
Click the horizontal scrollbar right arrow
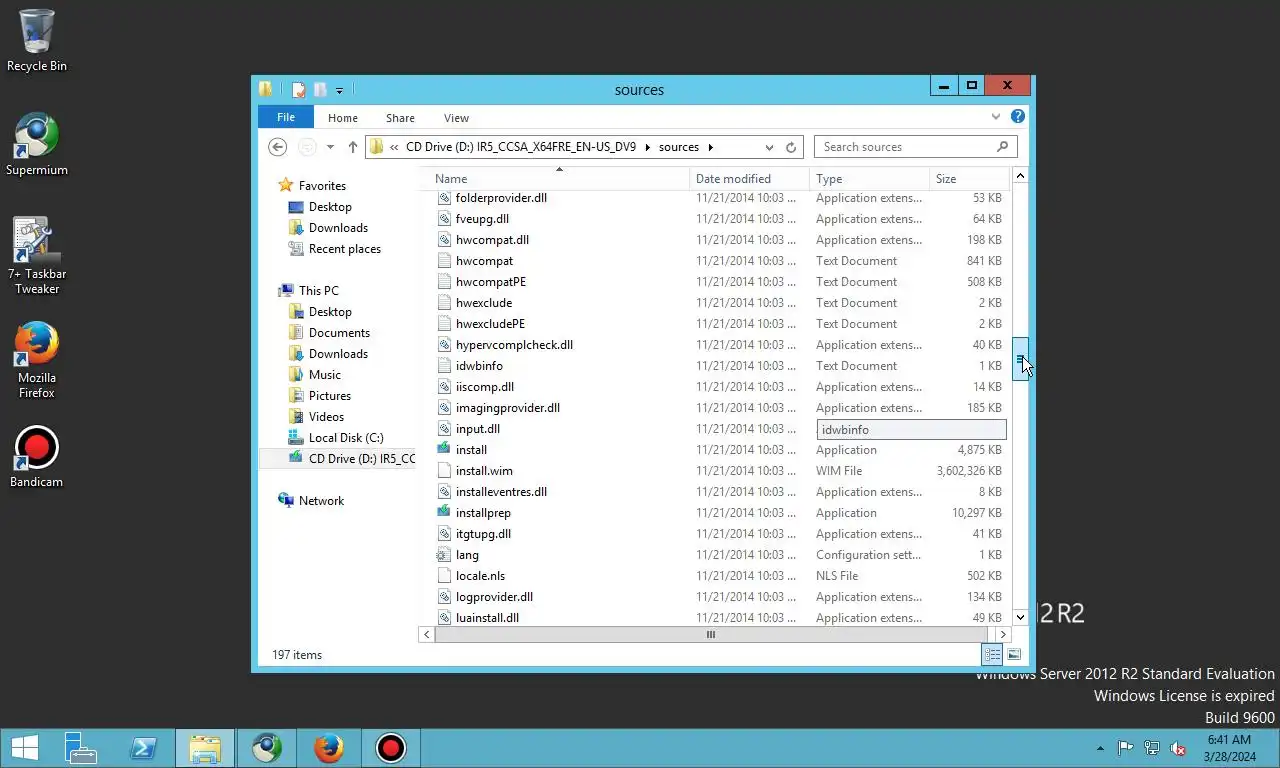1003,634
